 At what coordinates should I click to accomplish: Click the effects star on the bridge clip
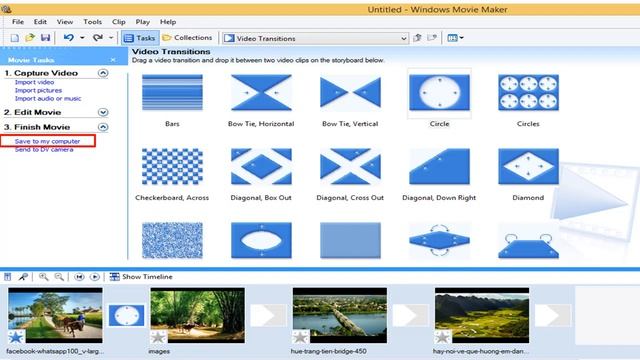coord(300,337)
